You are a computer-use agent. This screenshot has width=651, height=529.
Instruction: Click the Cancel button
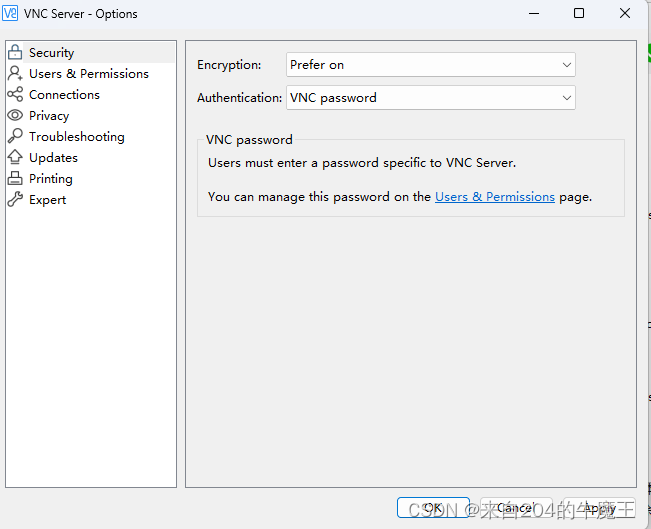click(x=516, y=507)
